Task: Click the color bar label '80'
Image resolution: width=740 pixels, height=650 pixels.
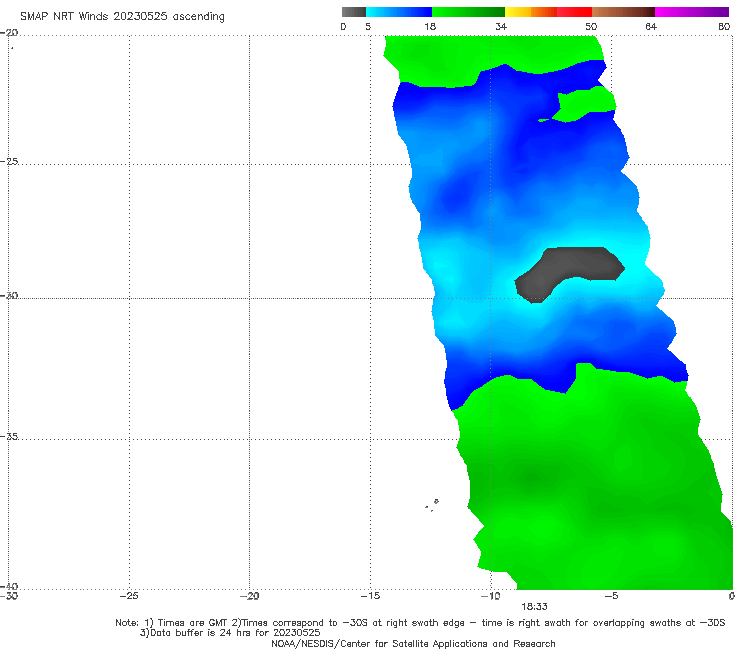Action: 724,27
